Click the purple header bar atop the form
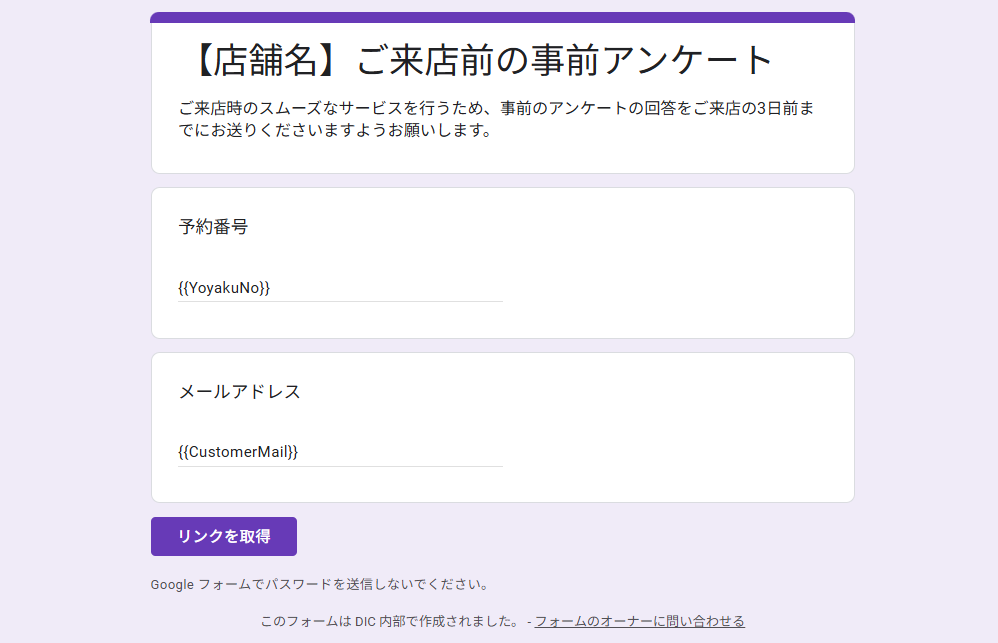The image size is (998, 643). pyautogui.click(x=502, y=17)
